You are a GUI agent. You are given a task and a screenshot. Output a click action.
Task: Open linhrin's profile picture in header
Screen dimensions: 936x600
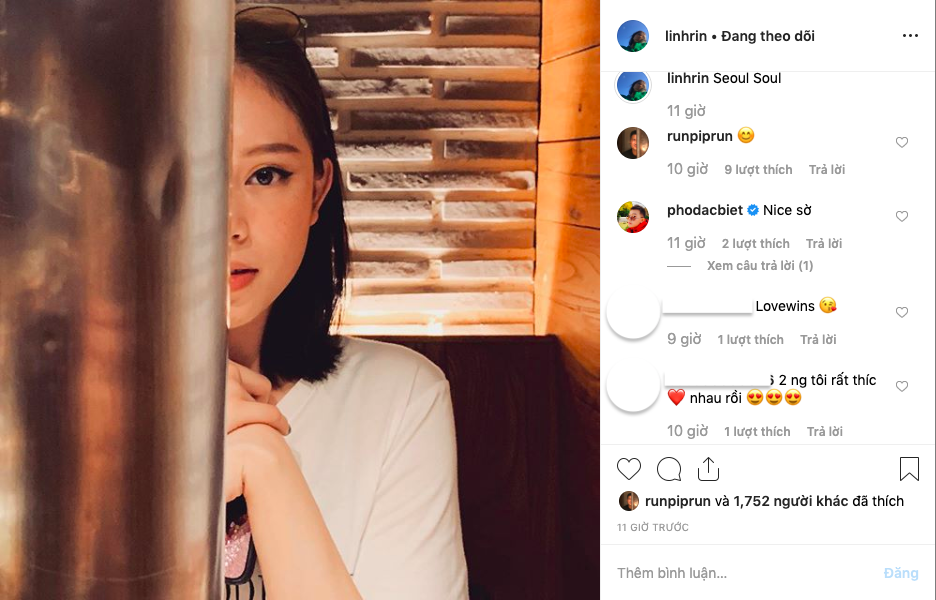coord(633,36)
